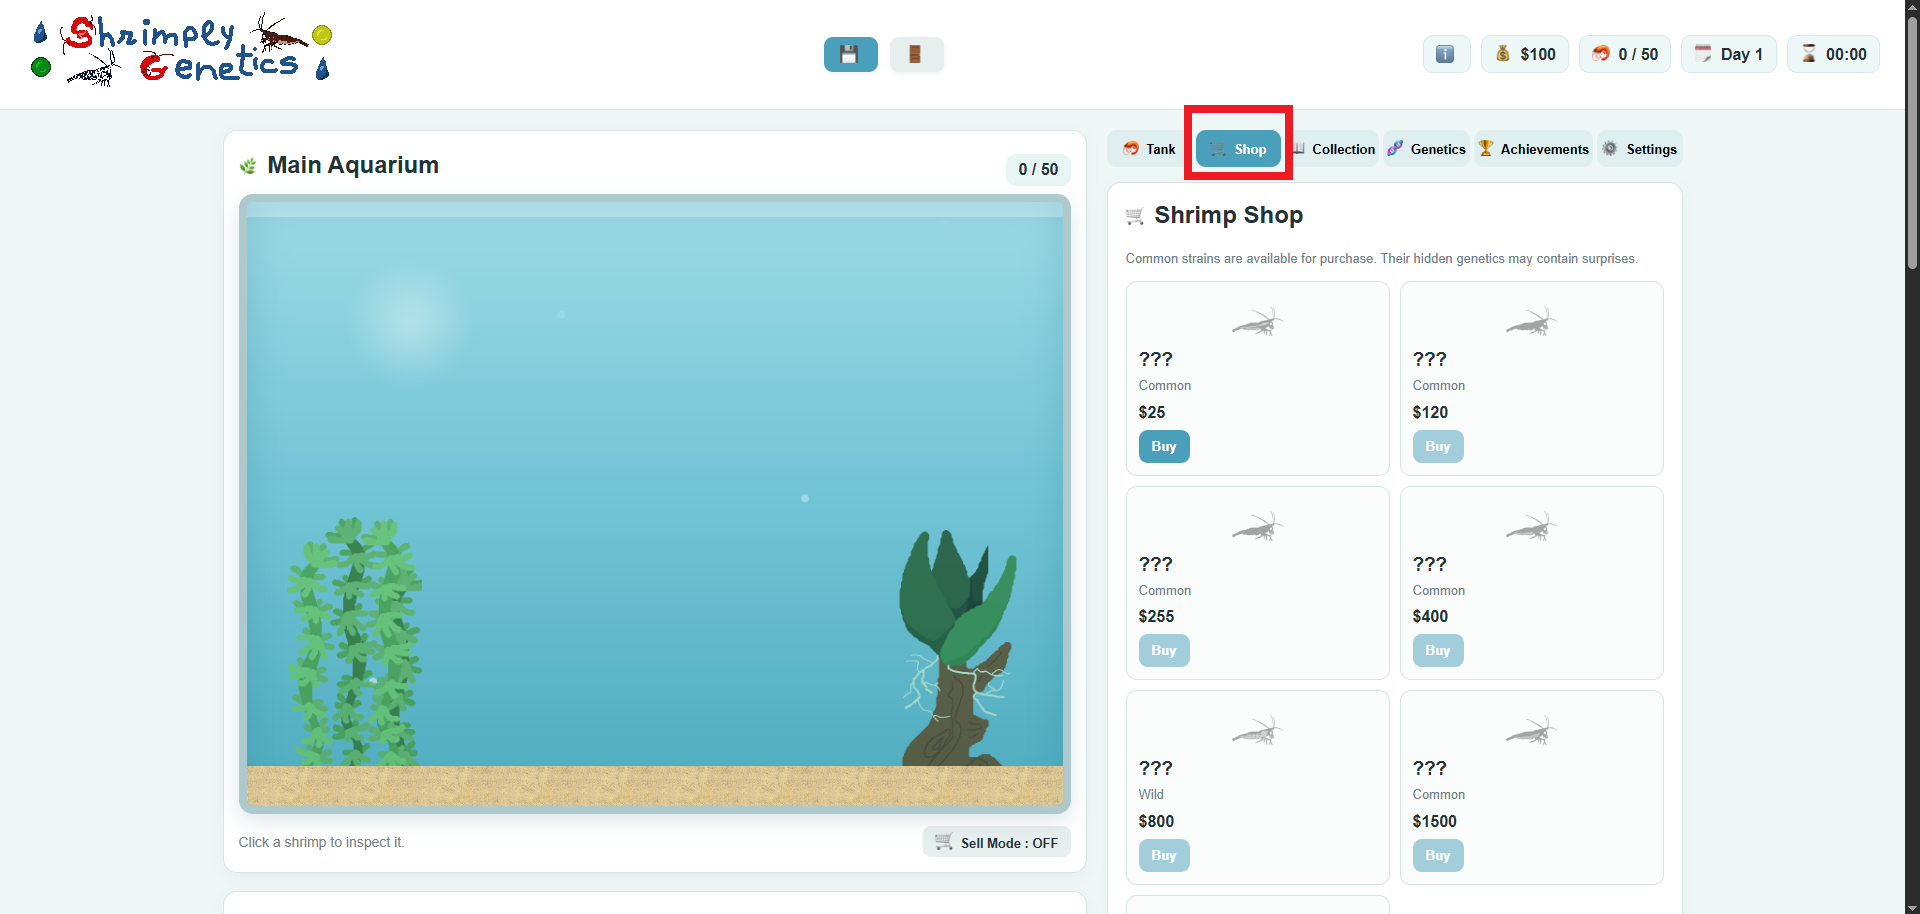Click the page vertical scrollbar
This screenshot has height=914, width=1920.
click(x=1912, y=457)
